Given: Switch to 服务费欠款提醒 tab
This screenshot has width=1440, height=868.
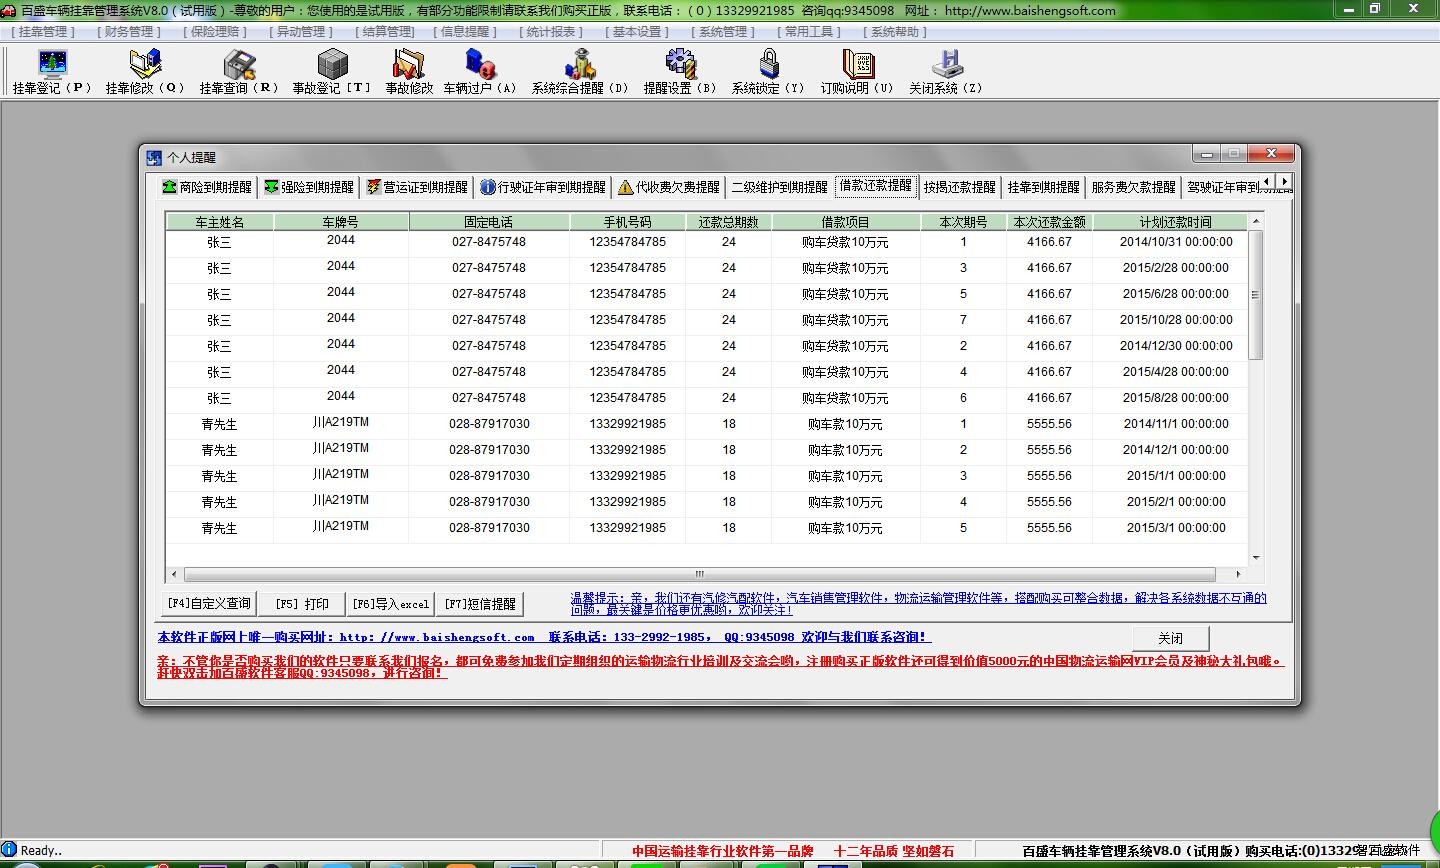Looking at the screenshot, I should (x=1133, y=187).
